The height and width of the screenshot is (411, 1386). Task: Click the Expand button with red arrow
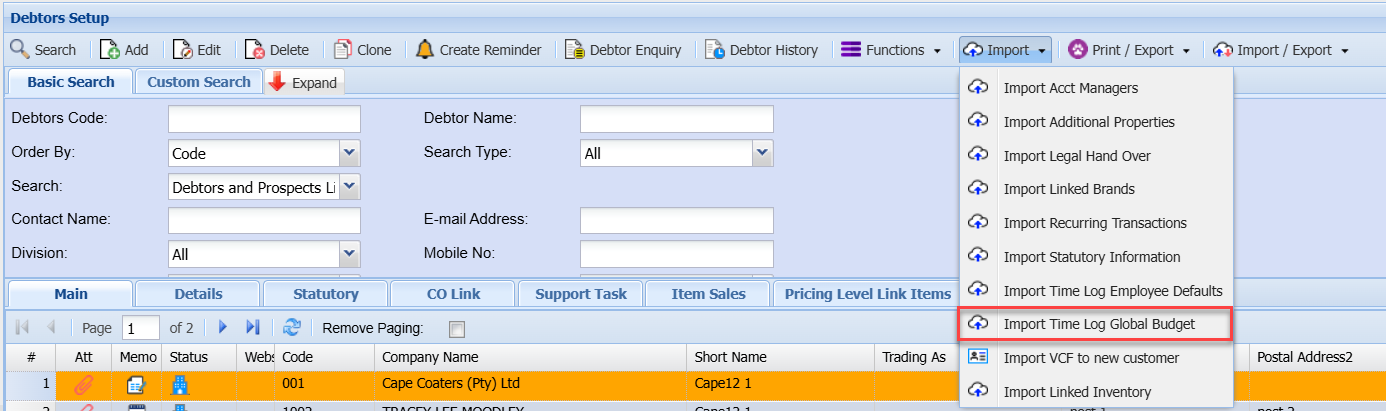tap(304, 83)
